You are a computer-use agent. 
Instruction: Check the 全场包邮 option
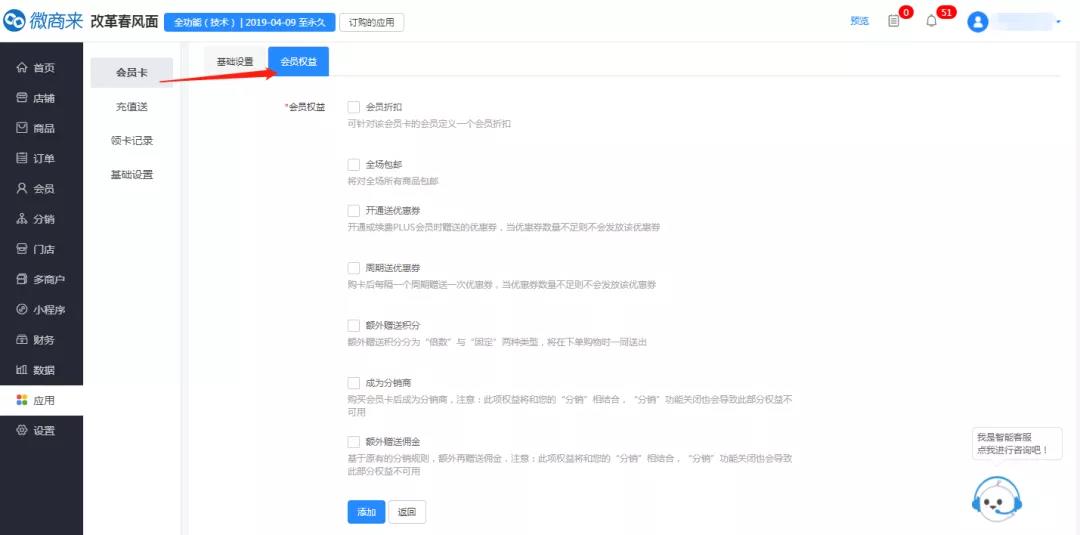(x=353, y=165)
